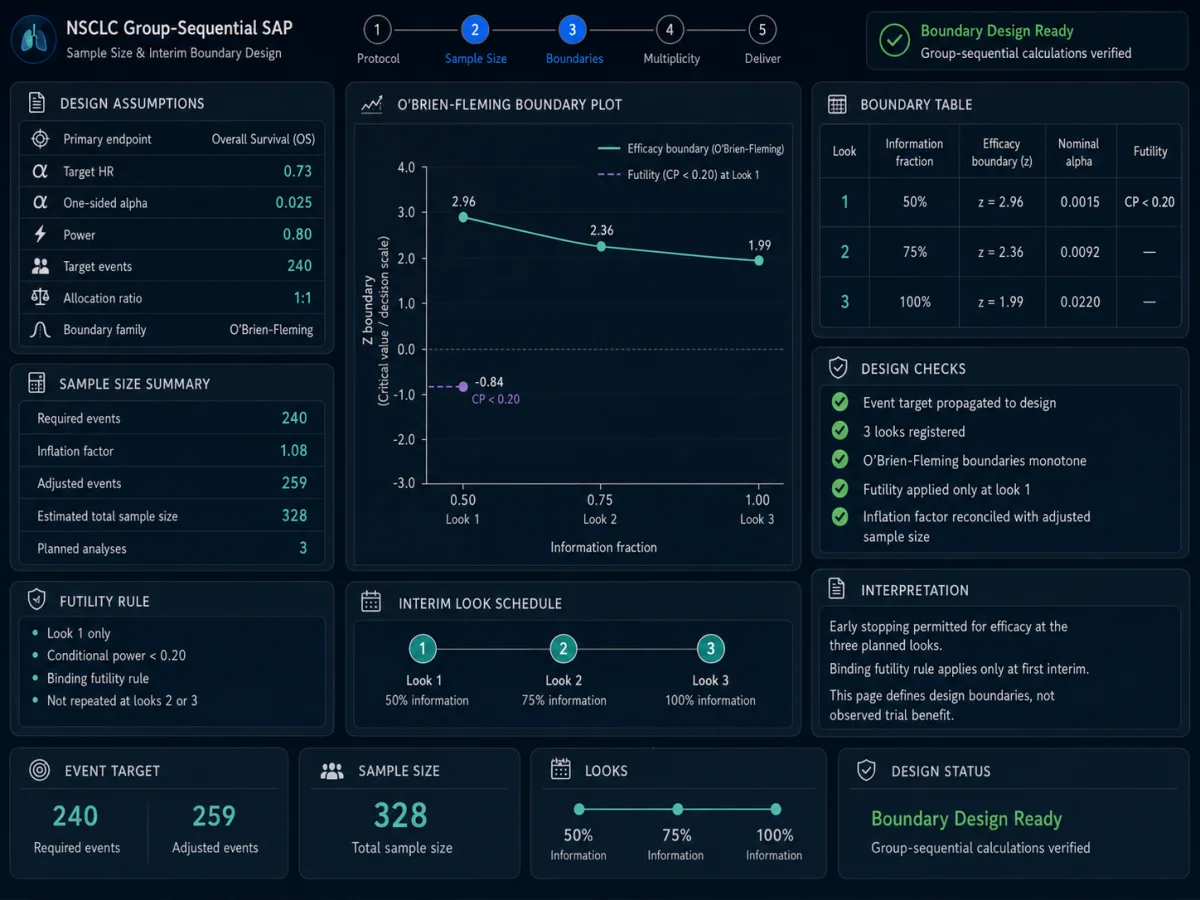Image resolution: width=1200 pixels, height=900 pixels.
Task: Click the Allocation ratio scales icon
Action: click(40, 297)
